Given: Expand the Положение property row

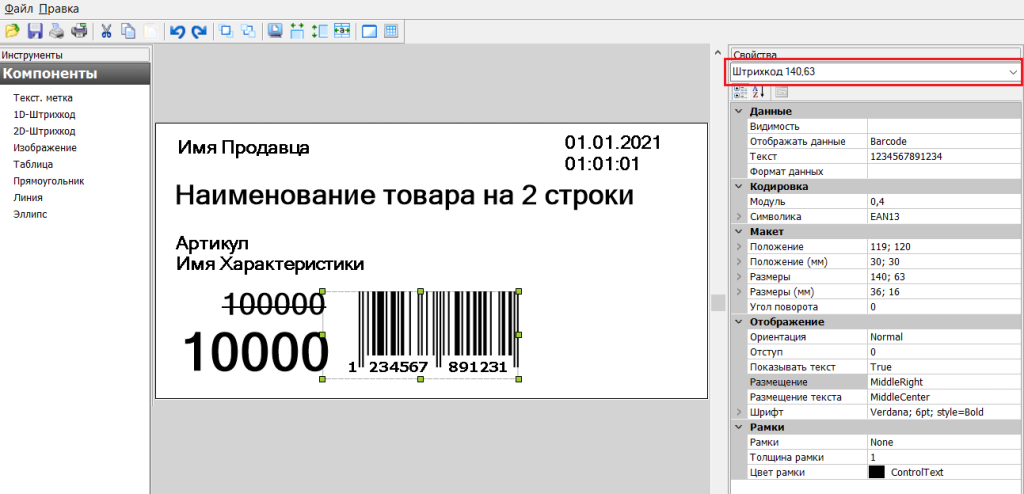Looking at the screenshot, I should [739, 246].
